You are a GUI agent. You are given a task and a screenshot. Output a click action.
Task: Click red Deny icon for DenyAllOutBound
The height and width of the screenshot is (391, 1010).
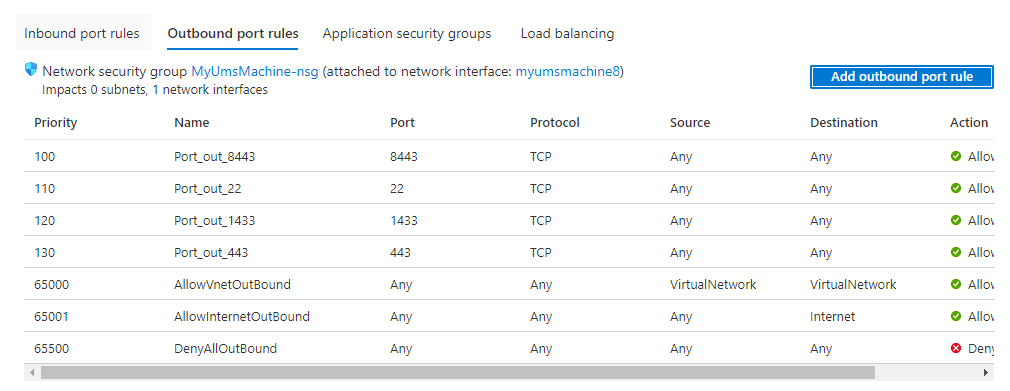pyautogui.click(x=956, y=348)
